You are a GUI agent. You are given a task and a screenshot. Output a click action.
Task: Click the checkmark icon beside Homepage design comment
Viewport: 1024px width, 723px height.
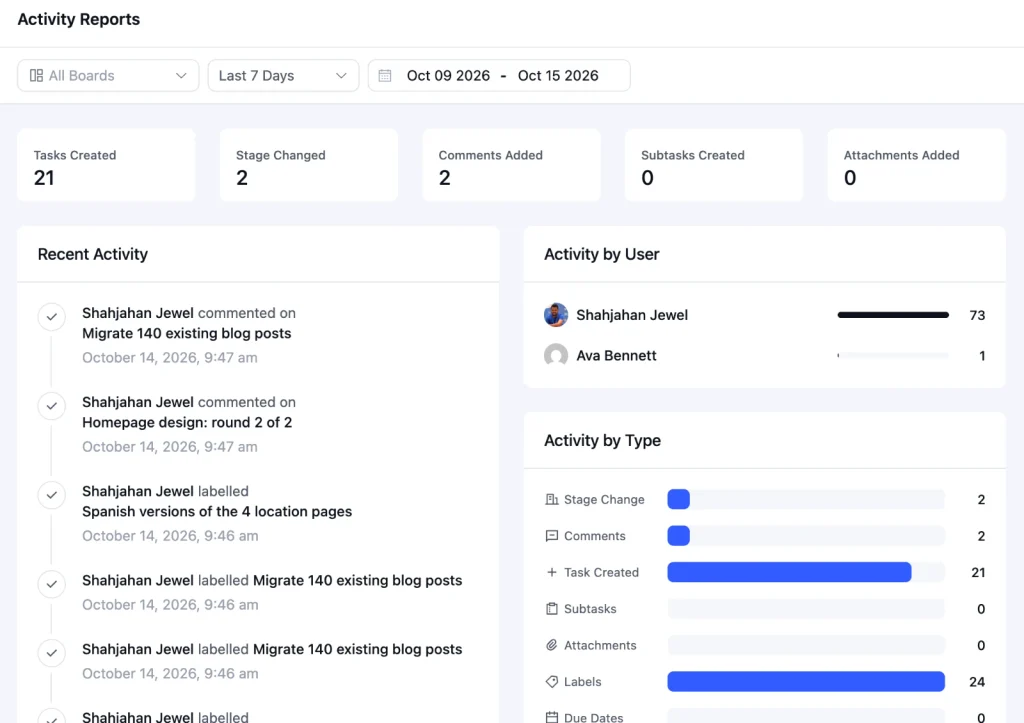tap(52, 406)
